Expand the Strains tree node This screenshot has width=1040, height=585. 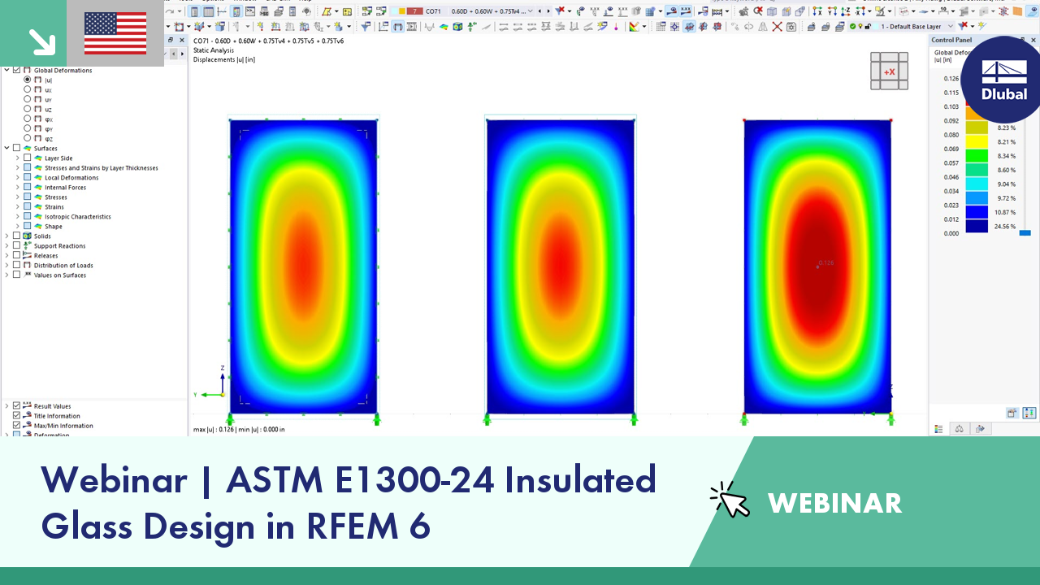tap(17, 207)
